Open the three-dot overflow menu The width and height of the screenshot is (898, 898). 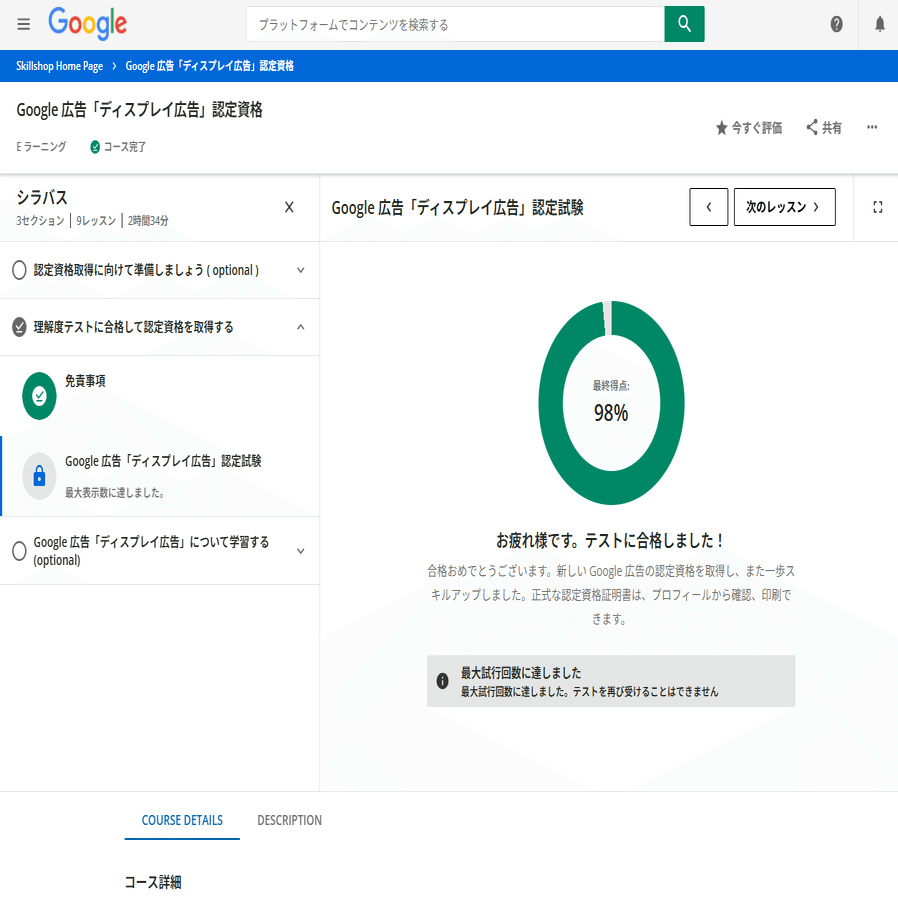click(x=871, y=127)
